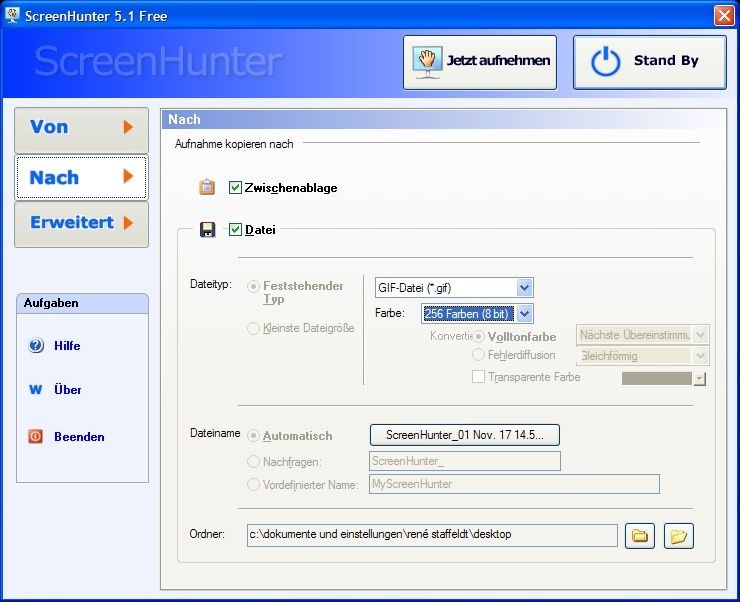Screen dimensions: 740x602
Task: Click the Beenden link
Action: [x=79, y=437]
